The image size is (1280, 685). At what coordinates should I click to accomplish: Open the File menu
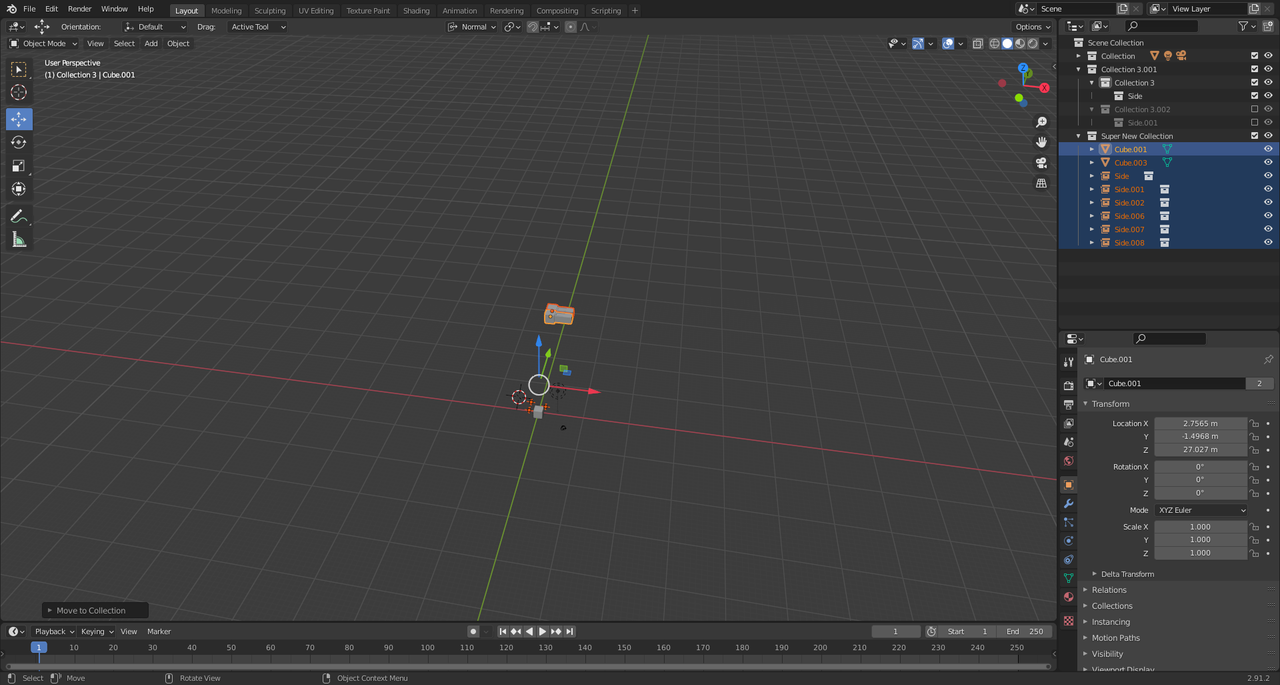click(29, 9)
